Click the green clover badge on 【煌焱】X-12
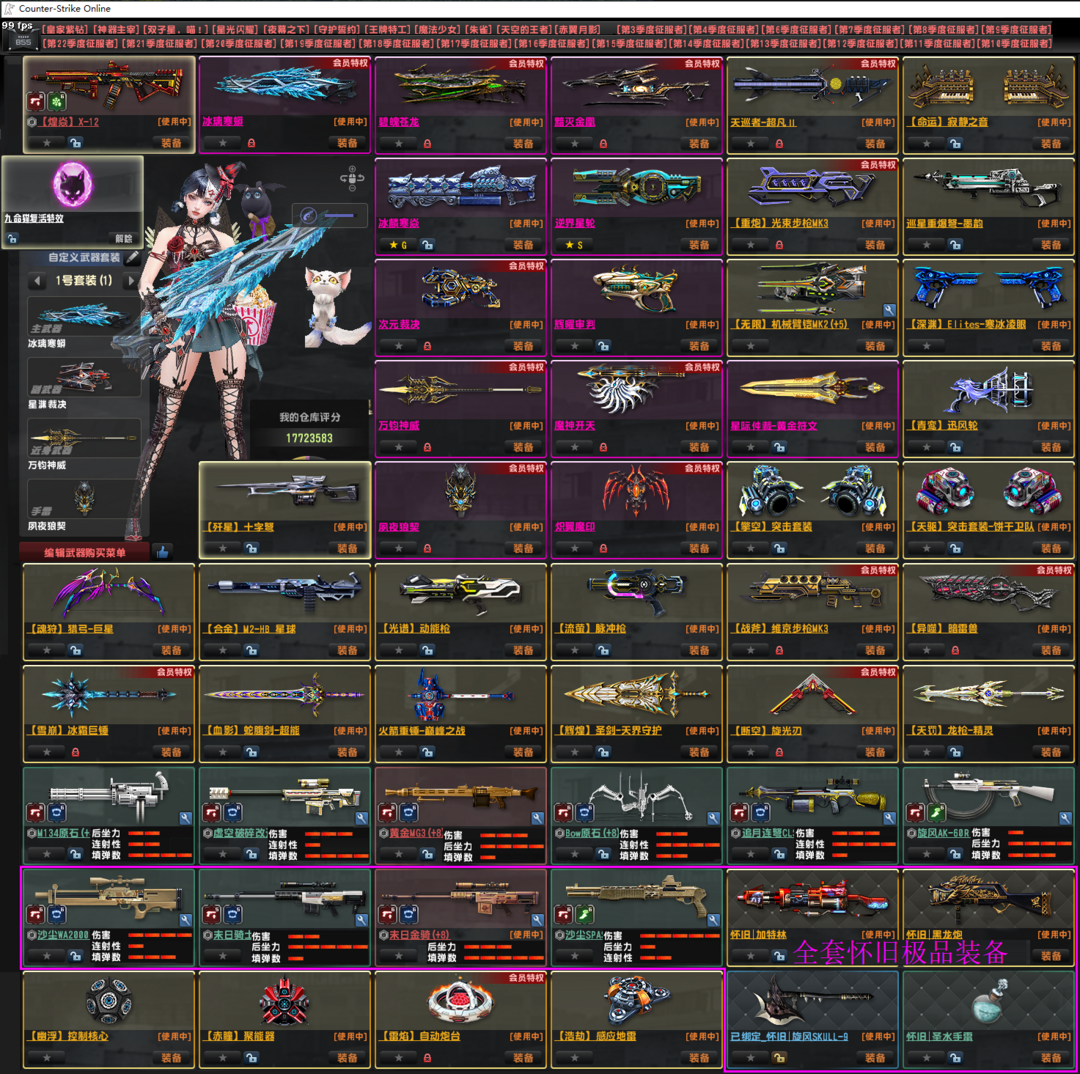1080x1074 pixels. (x=56, y=101)
